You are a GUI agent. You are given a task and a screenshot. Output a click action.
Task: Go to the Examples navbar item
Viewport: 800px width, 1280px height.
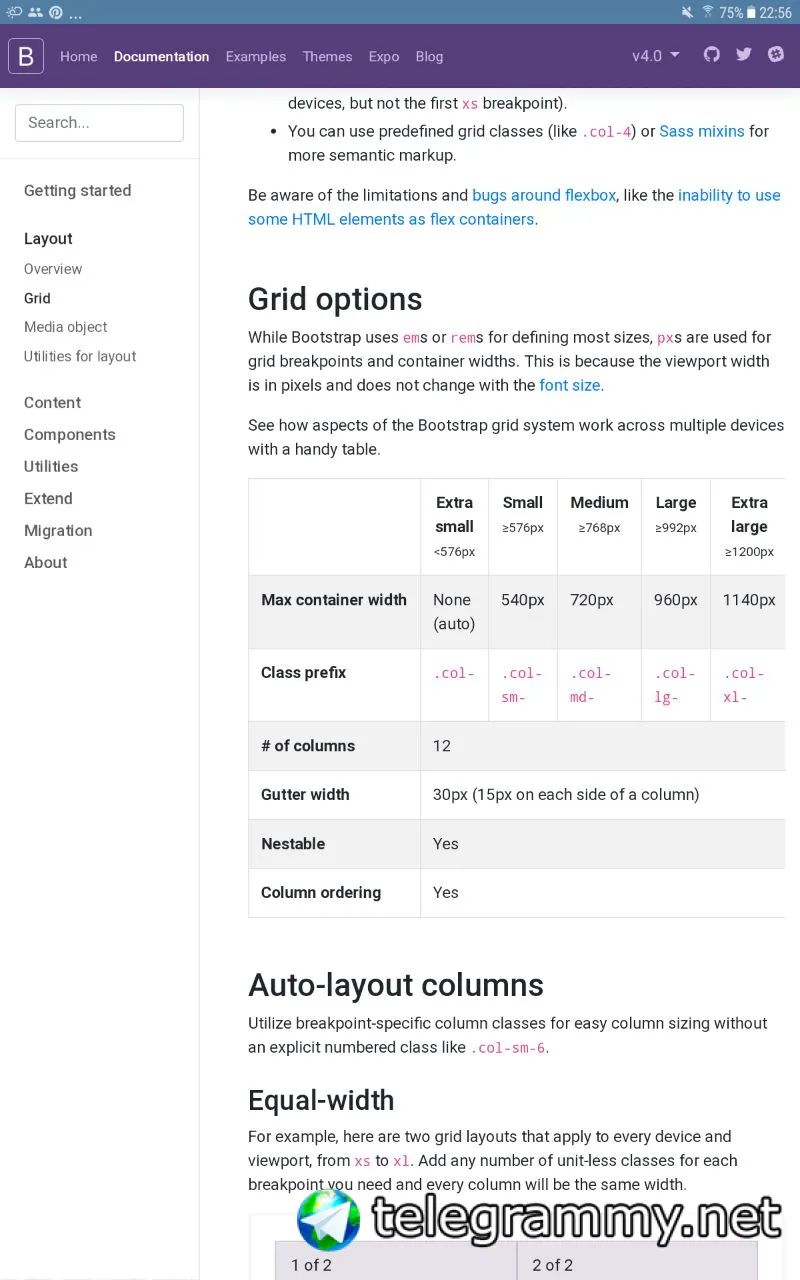click(x=256, y=57)
